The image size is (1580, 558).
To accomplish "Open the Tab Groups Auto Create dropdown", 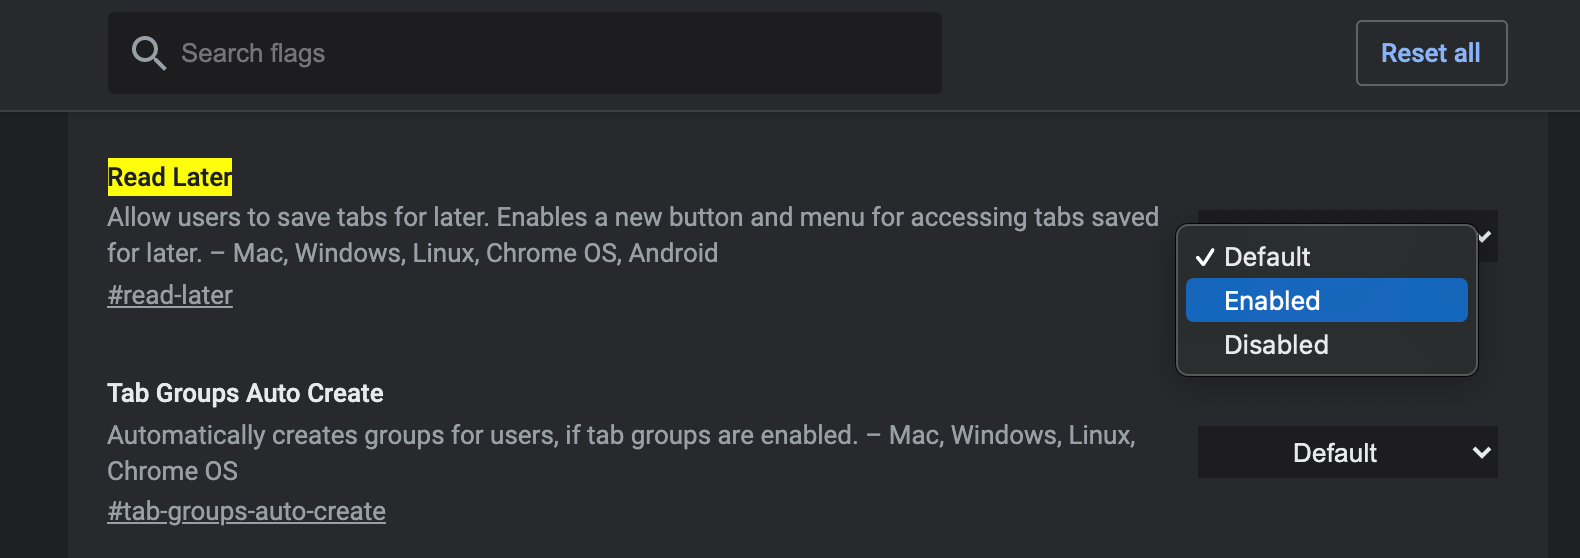I will click(1346, 453).
